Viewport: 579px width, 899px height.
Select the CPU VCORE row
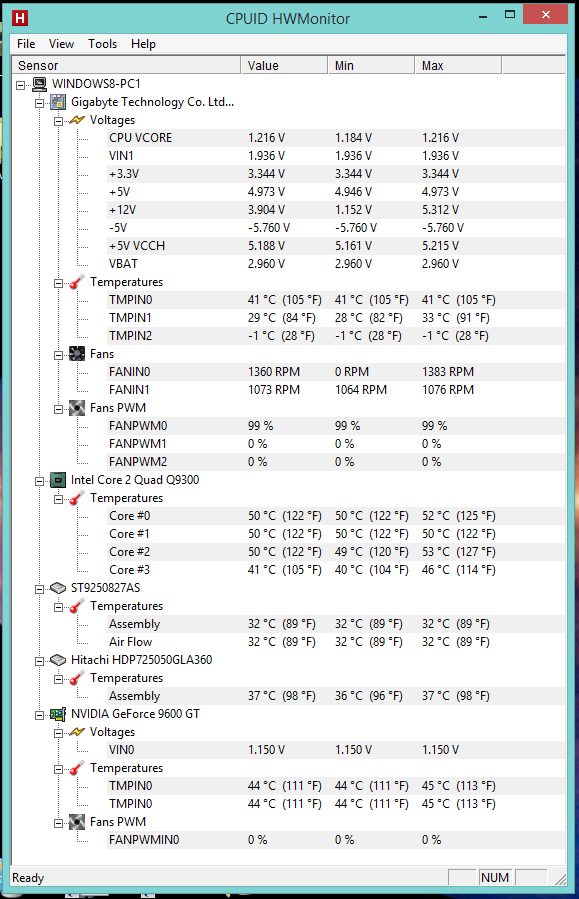pos(336,138)
